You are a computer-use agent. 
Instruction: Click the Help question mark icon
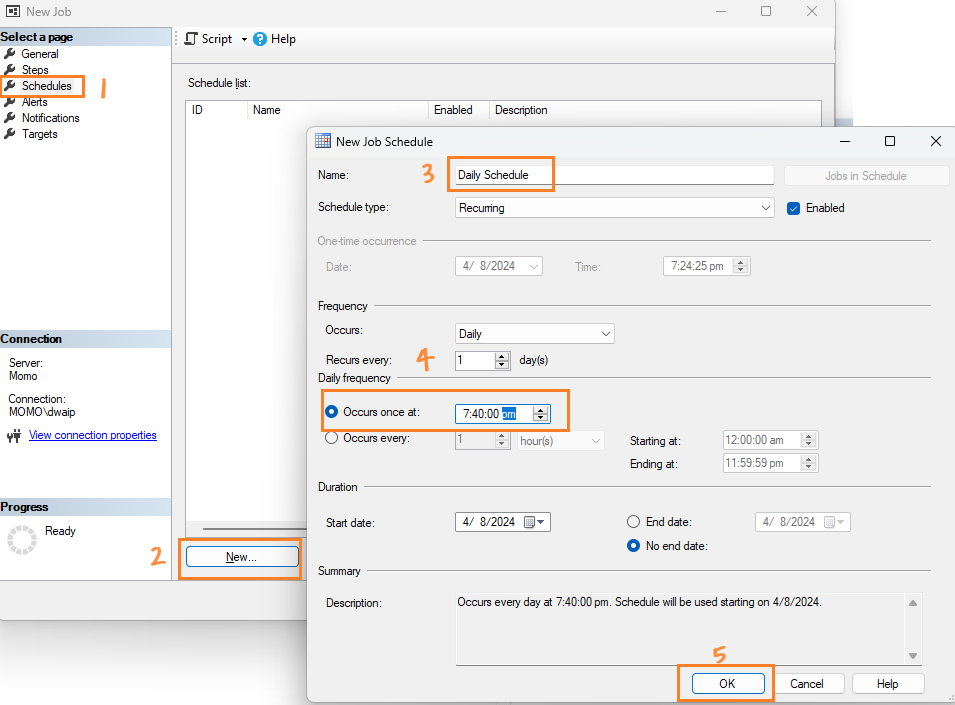click(260, 39)
